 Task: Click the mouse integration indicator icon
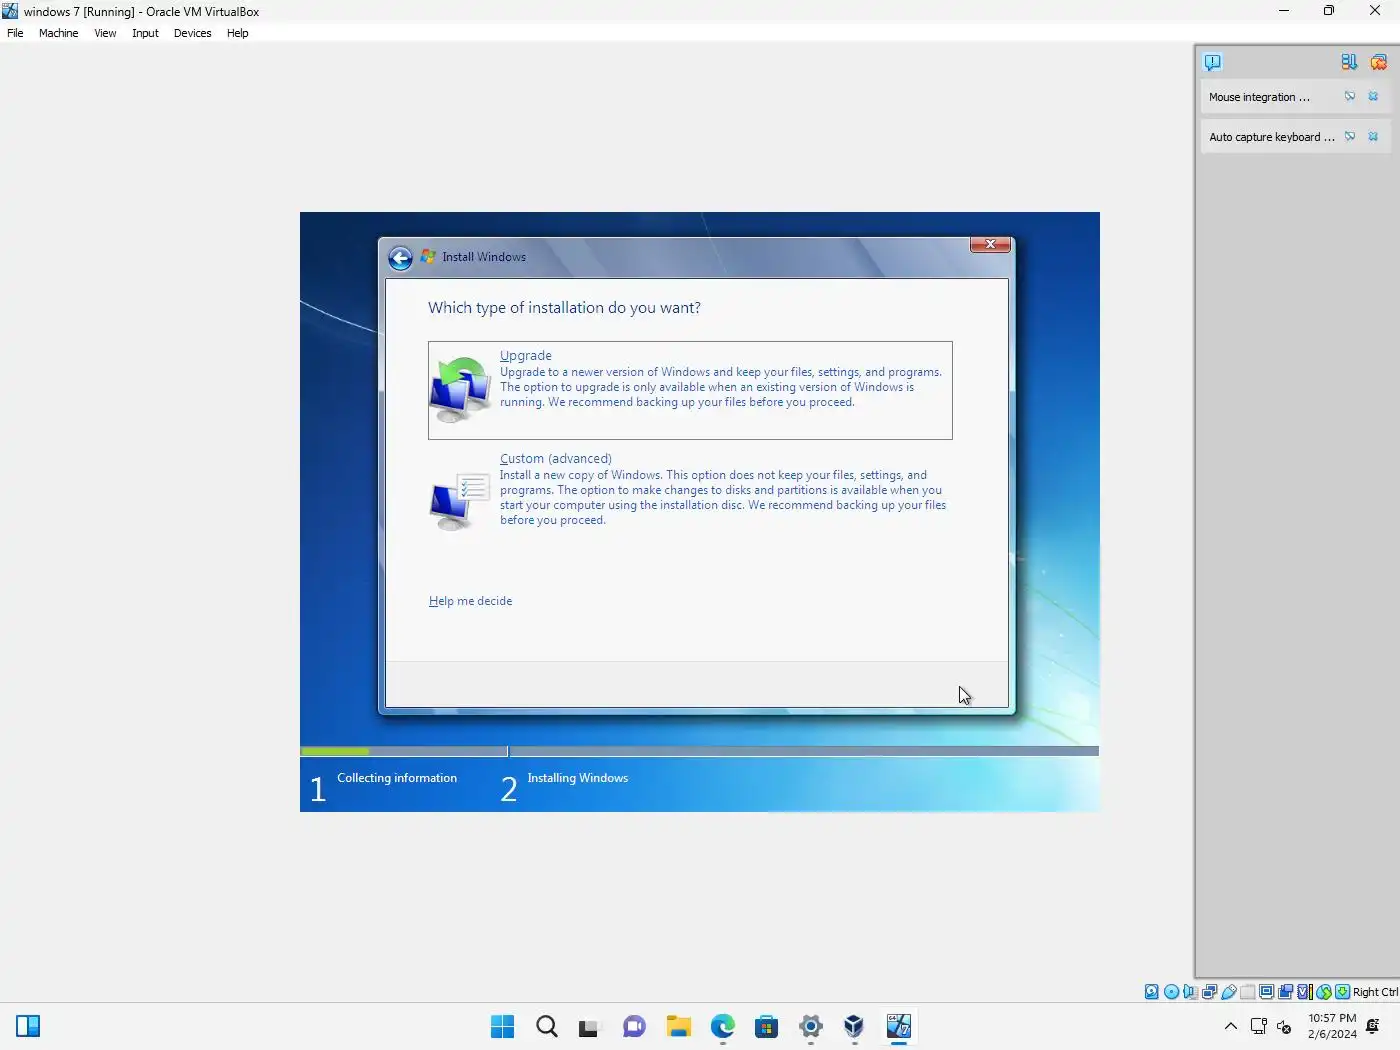(x=1324, y=992)
